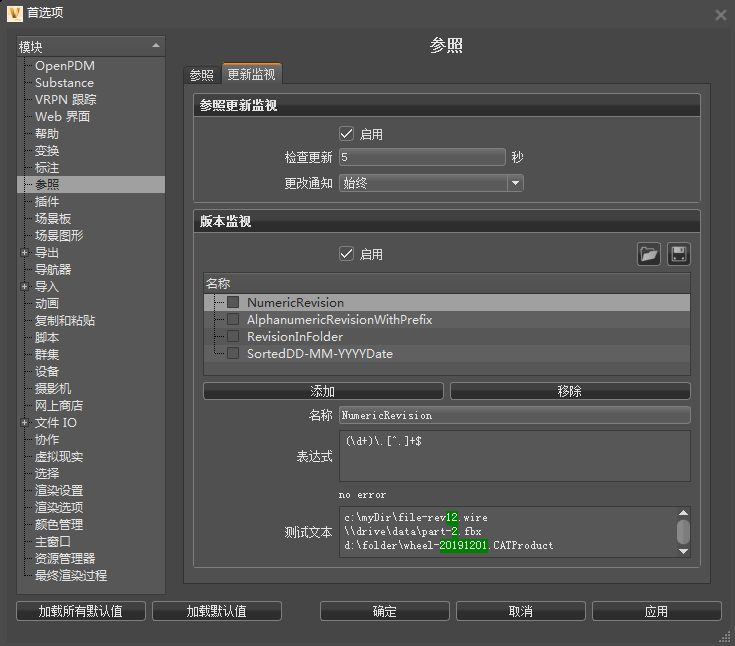Click 加载所有默认值 button
Screen dimensions: 735x646
pyautogui.click(x=81, y=611)
